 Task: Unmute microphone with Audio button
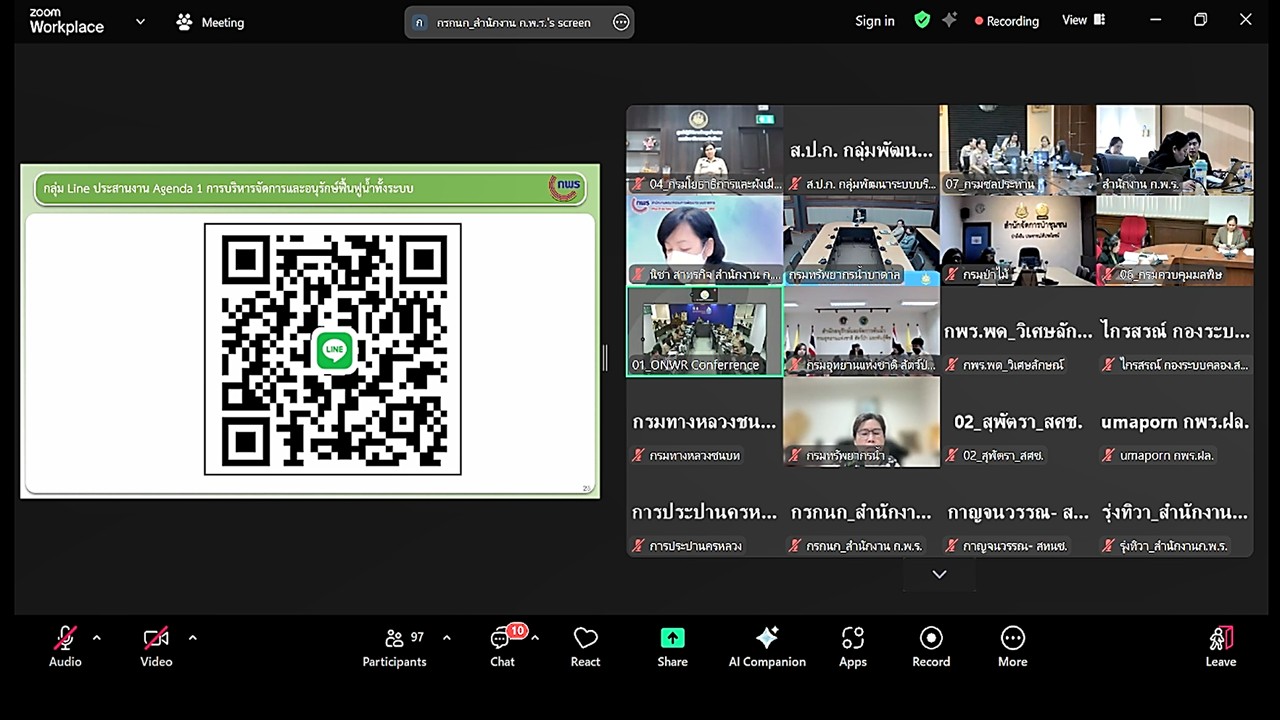(x=65, y=646)
